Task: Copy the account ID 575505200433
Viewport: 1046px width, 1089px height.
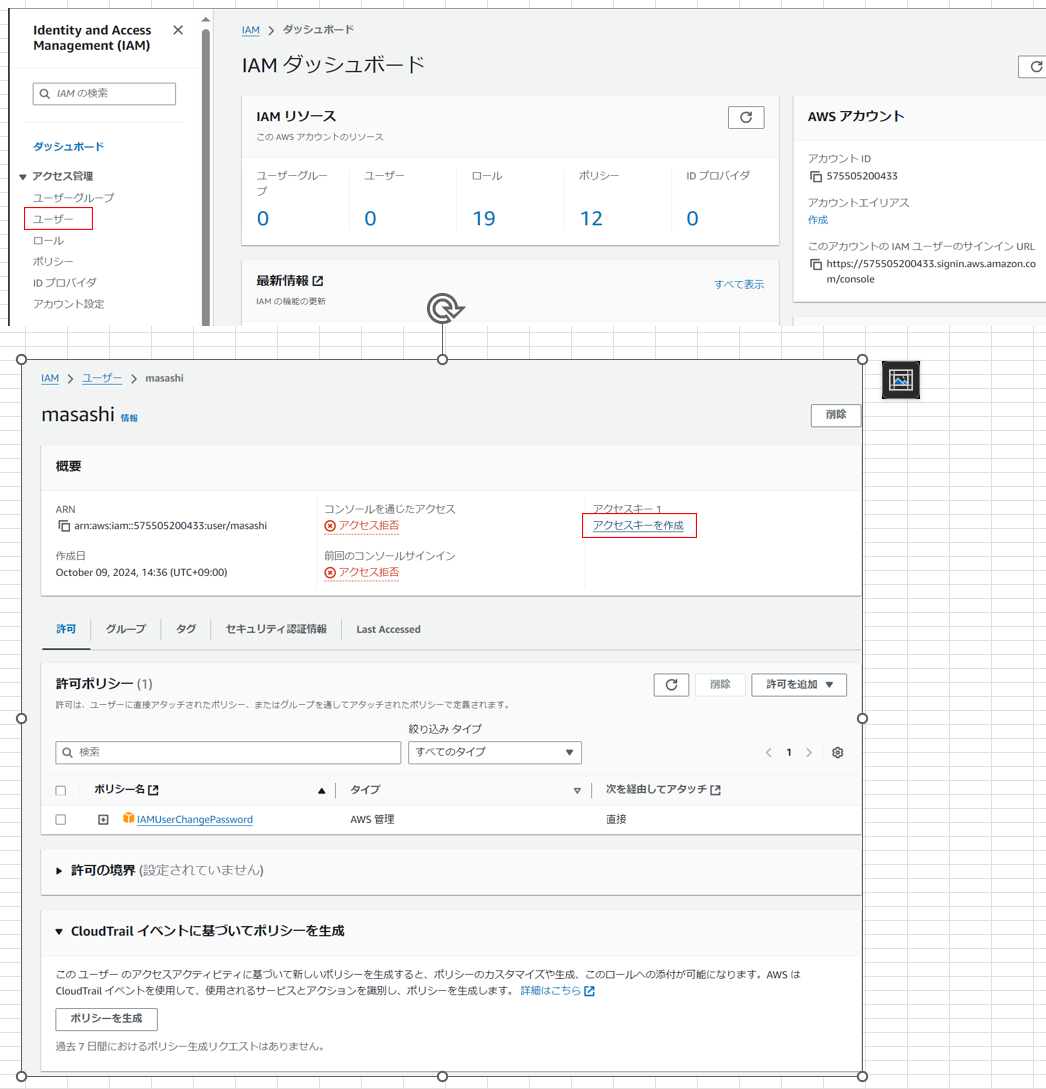Action: (815, 176)
